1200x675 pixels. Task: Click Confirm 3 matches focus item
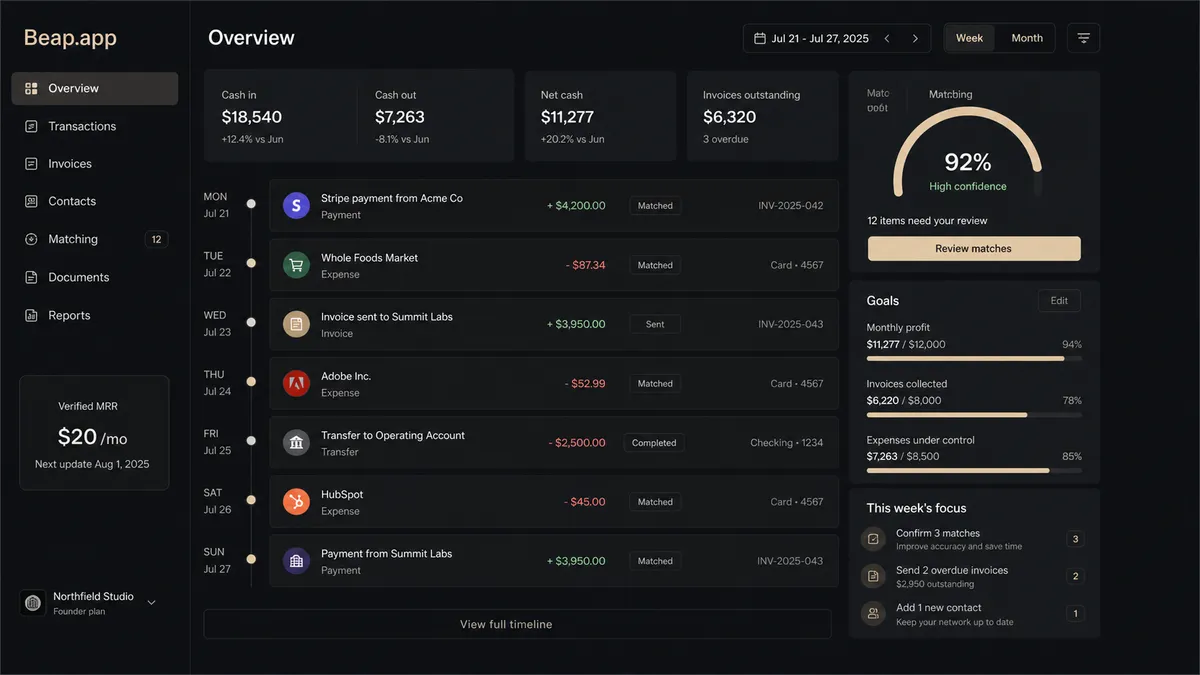972,539
